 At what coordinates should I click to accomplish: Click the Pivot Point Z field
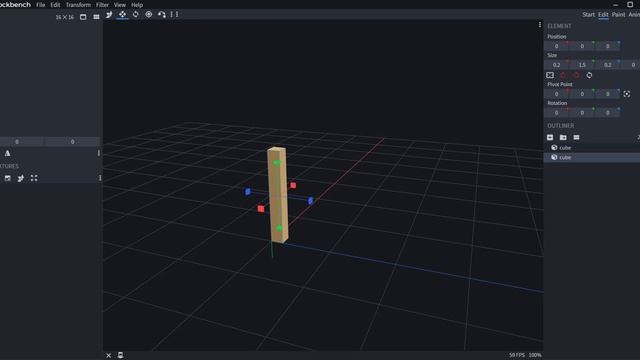608,94
